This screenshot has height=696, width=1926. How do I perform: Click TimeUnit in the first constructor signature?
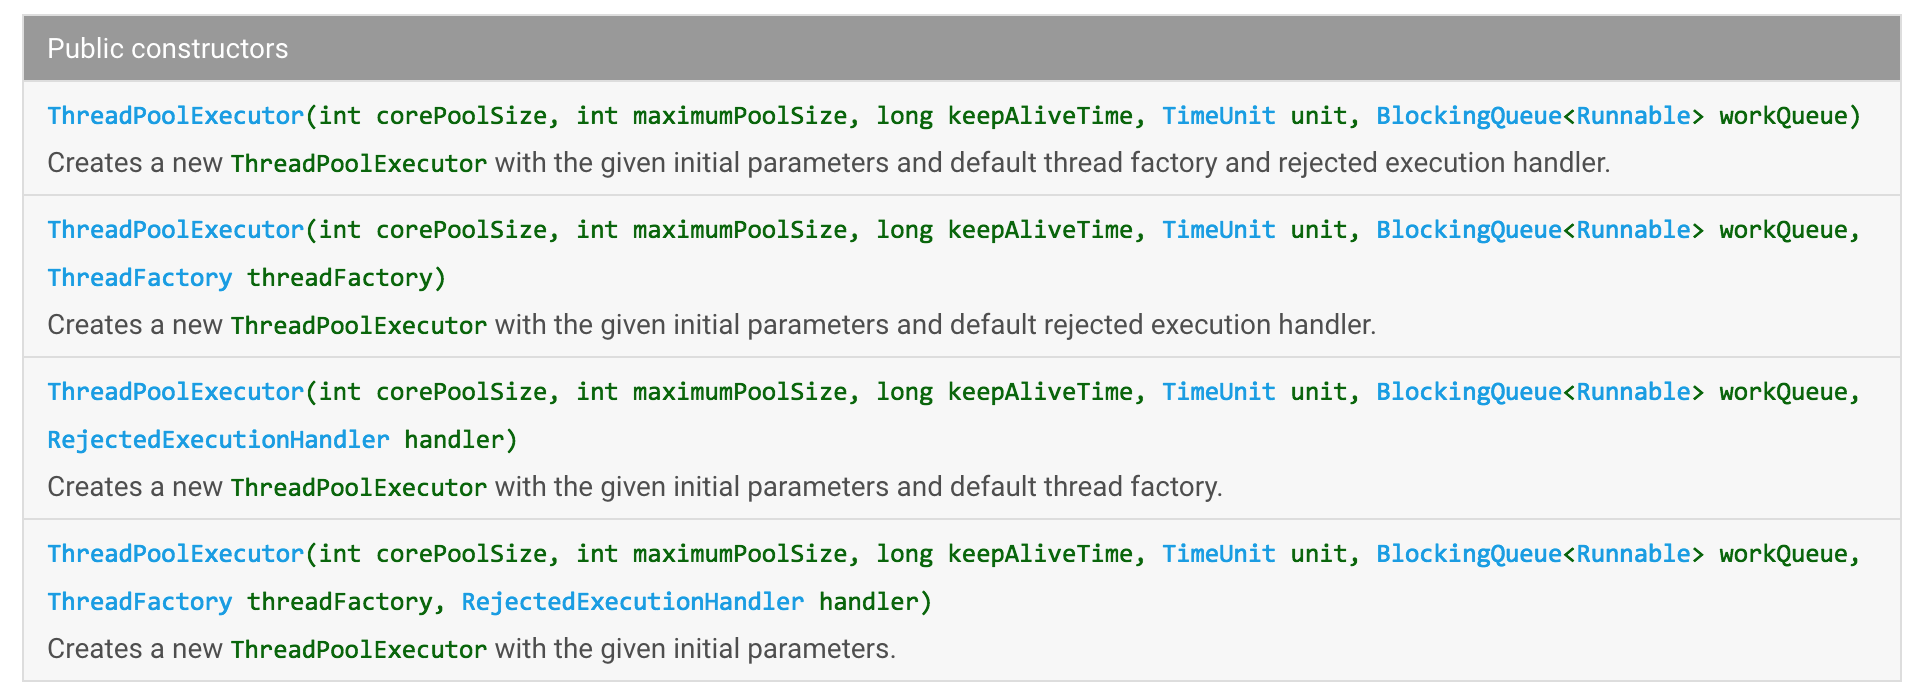(1218, 116)
